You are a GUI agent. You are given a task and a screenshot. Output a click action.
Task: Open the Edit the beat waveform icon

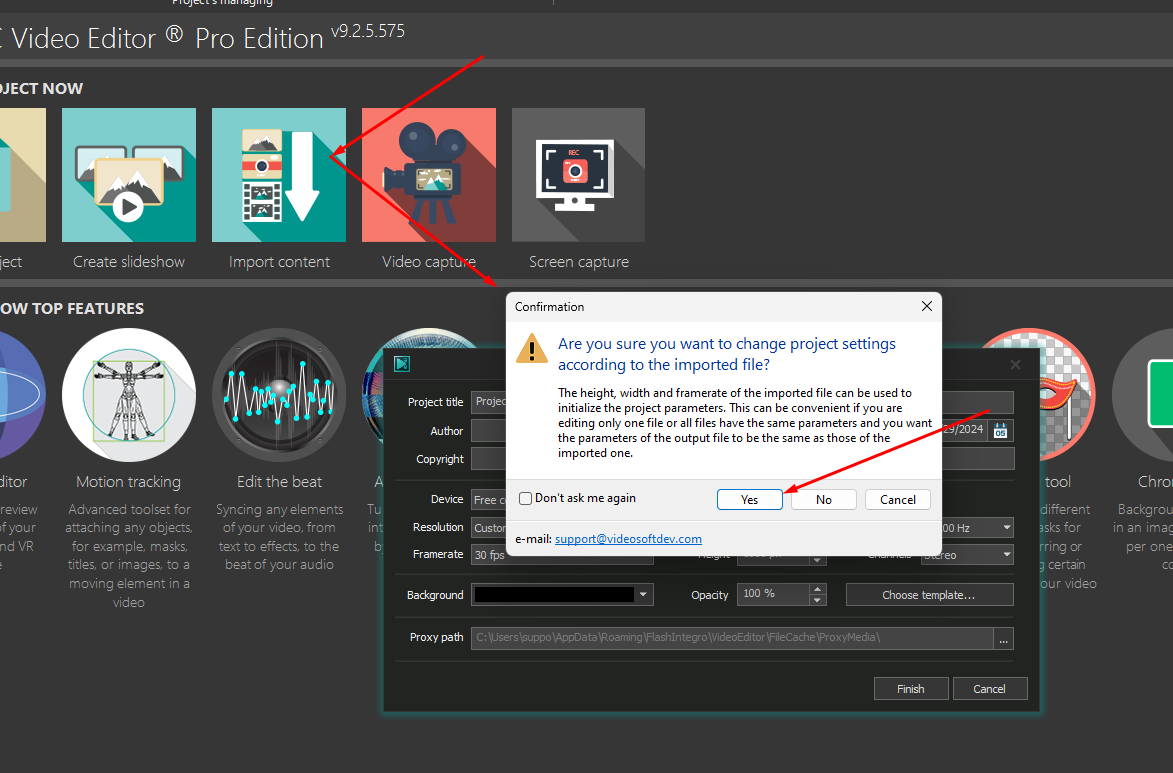pos(279,395)
